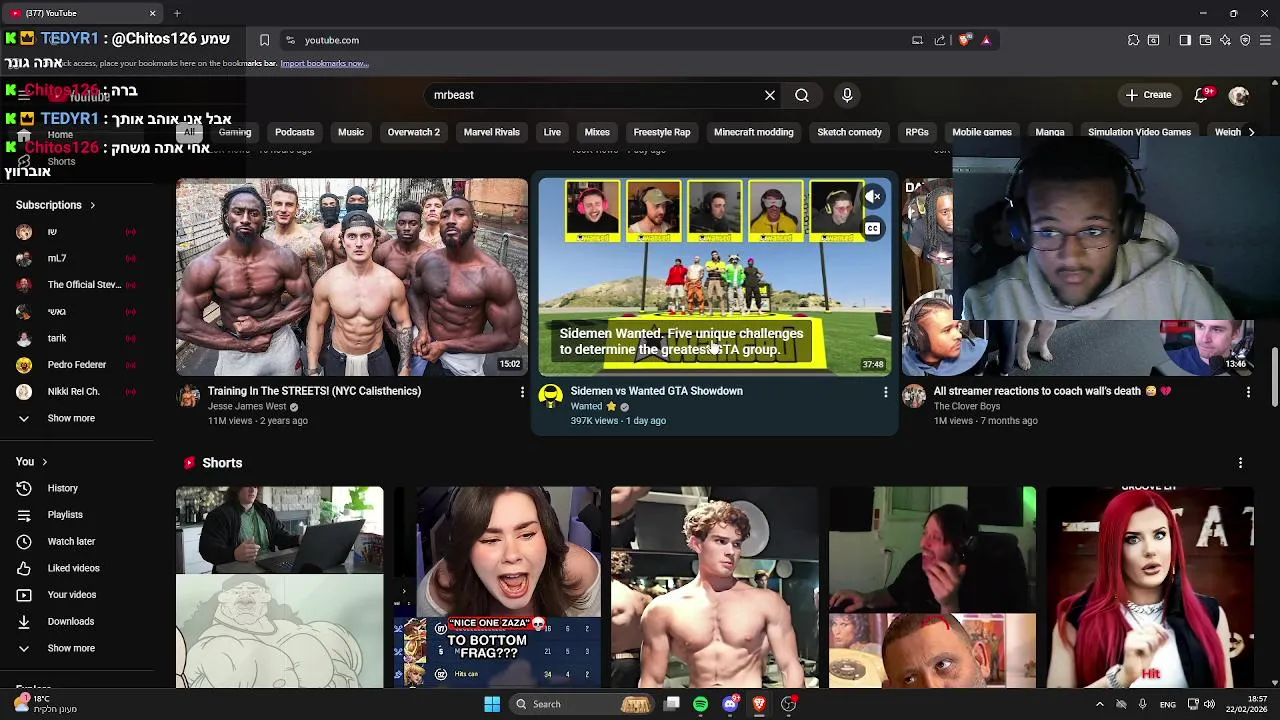Click the page vertical scrollbar thumb
The height and width of the screenshot is (720, 1280).
click(x=1274, y=378)
